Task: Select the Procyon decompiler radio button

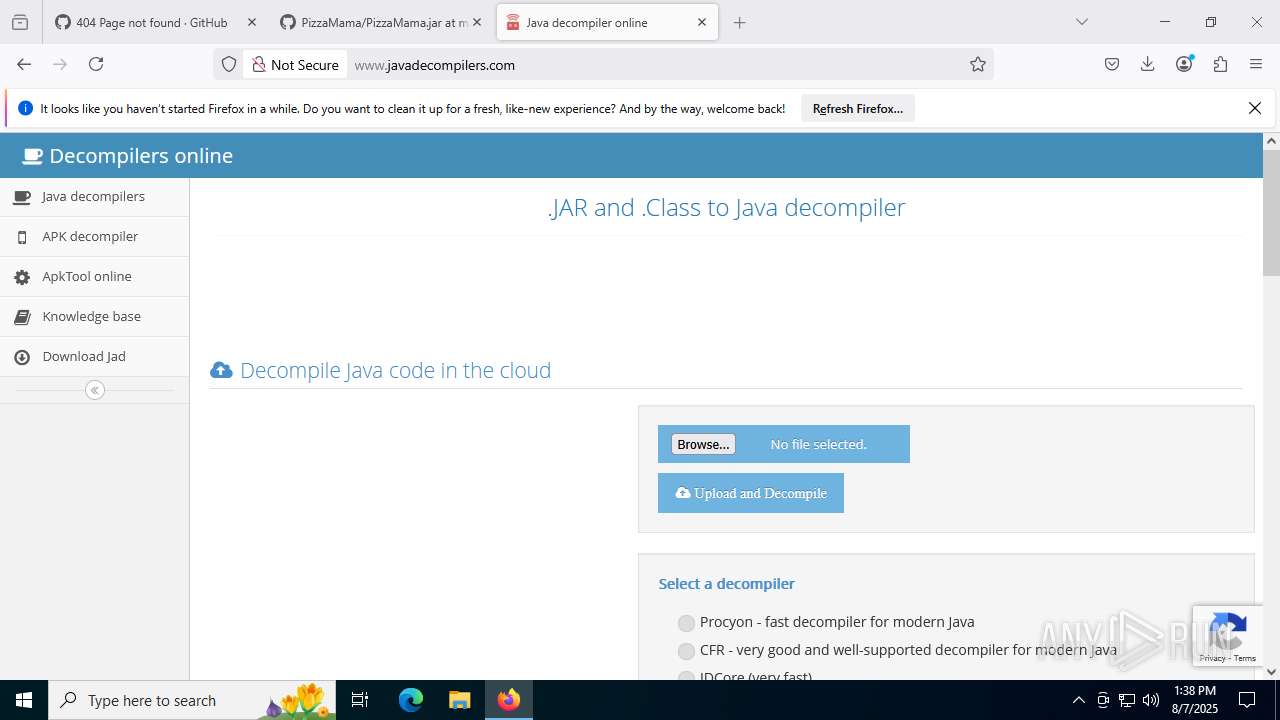Action: click(x=686, y=623)
